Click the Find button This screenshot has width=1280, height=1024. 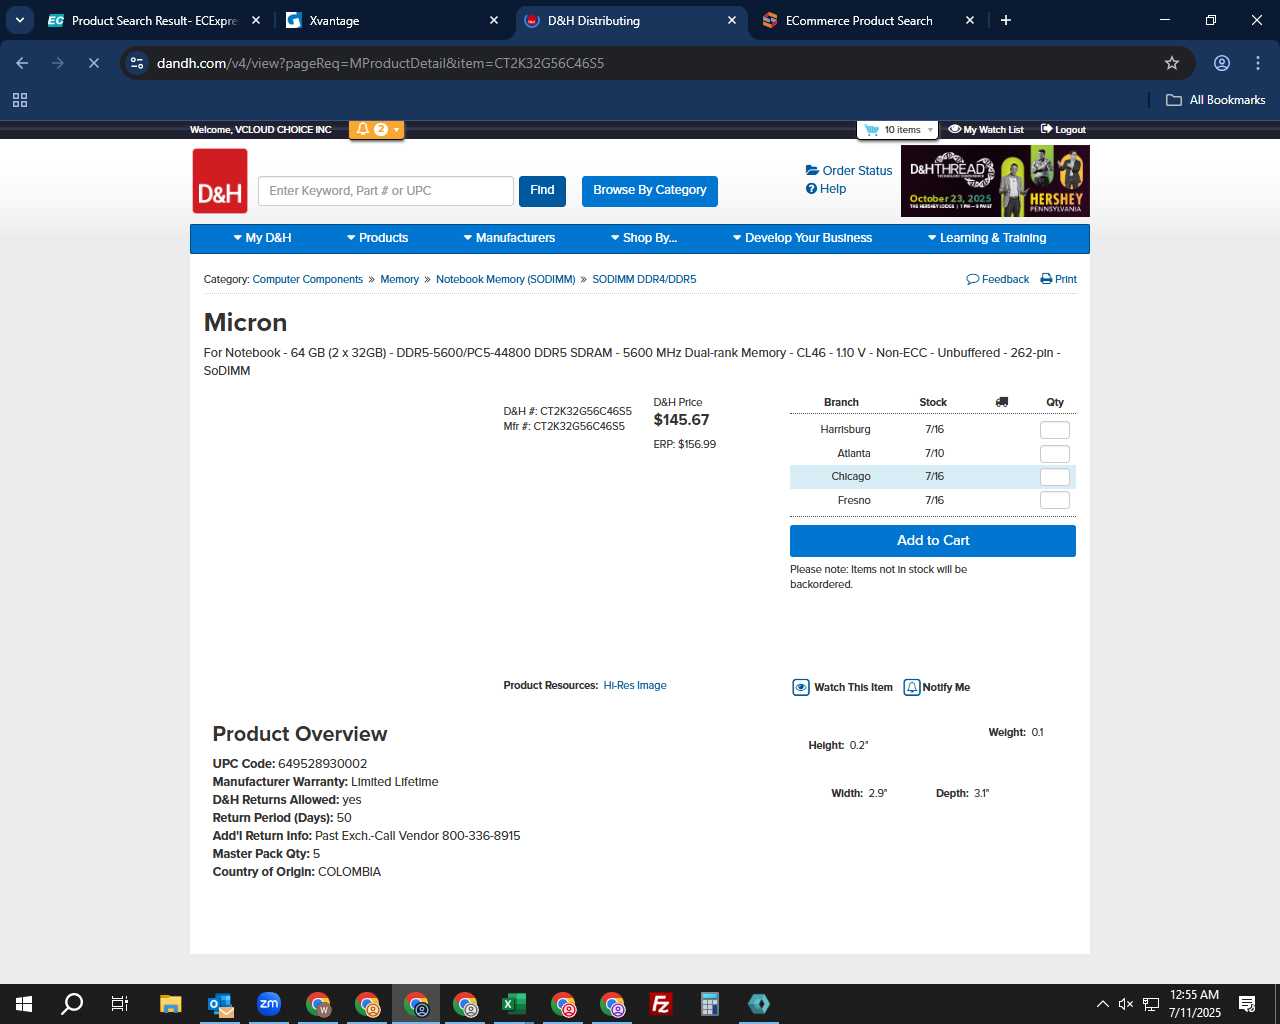(x=542, y=191)
